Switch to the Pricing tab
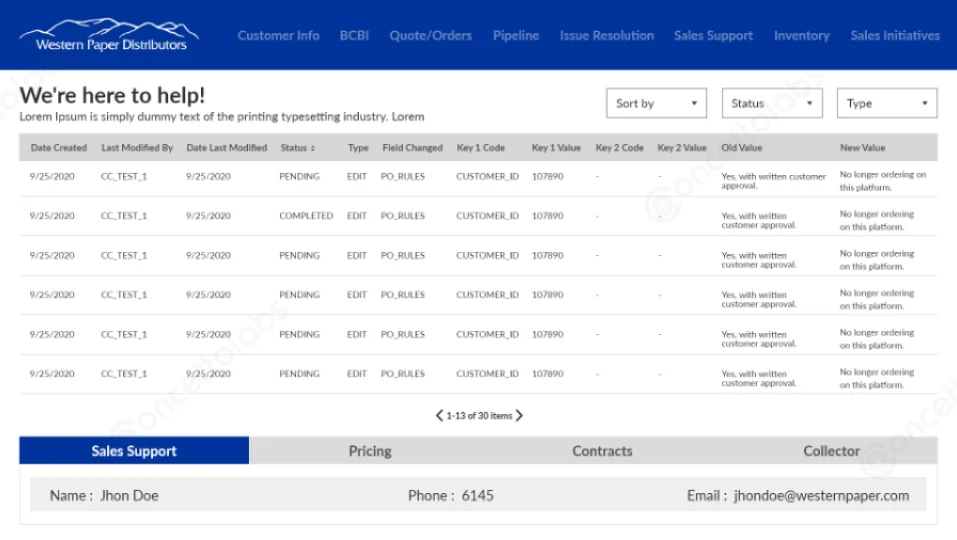The image size is (957, 540). click(x=370, y=451)
